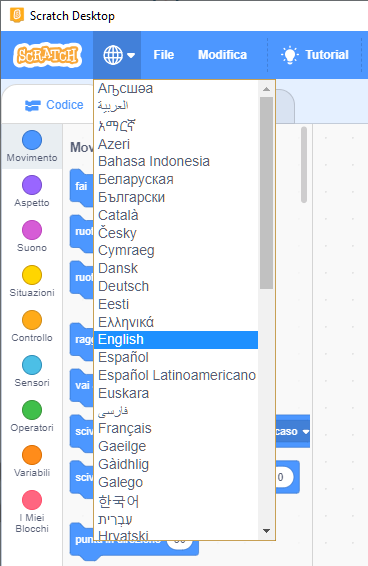Click the Tutorial lightbulb icon
The width and height of the screenshot is (368, 566).
(290, 55)
